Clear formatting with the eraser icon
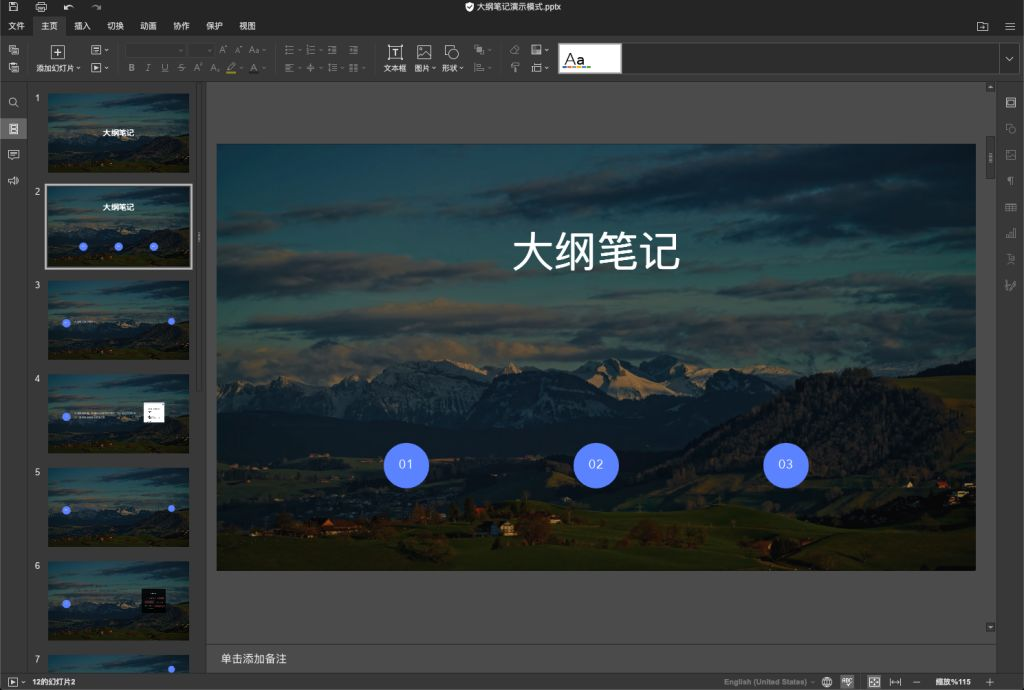The width and height of the screenshot is (1024, 690). pos(515,50)
